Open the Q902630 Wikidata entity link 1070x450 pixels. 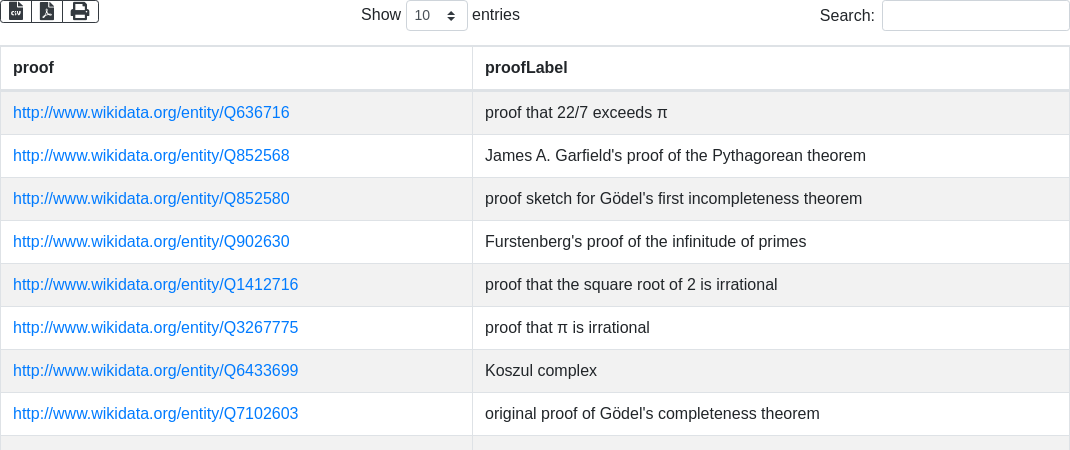[x=151, y=242]
